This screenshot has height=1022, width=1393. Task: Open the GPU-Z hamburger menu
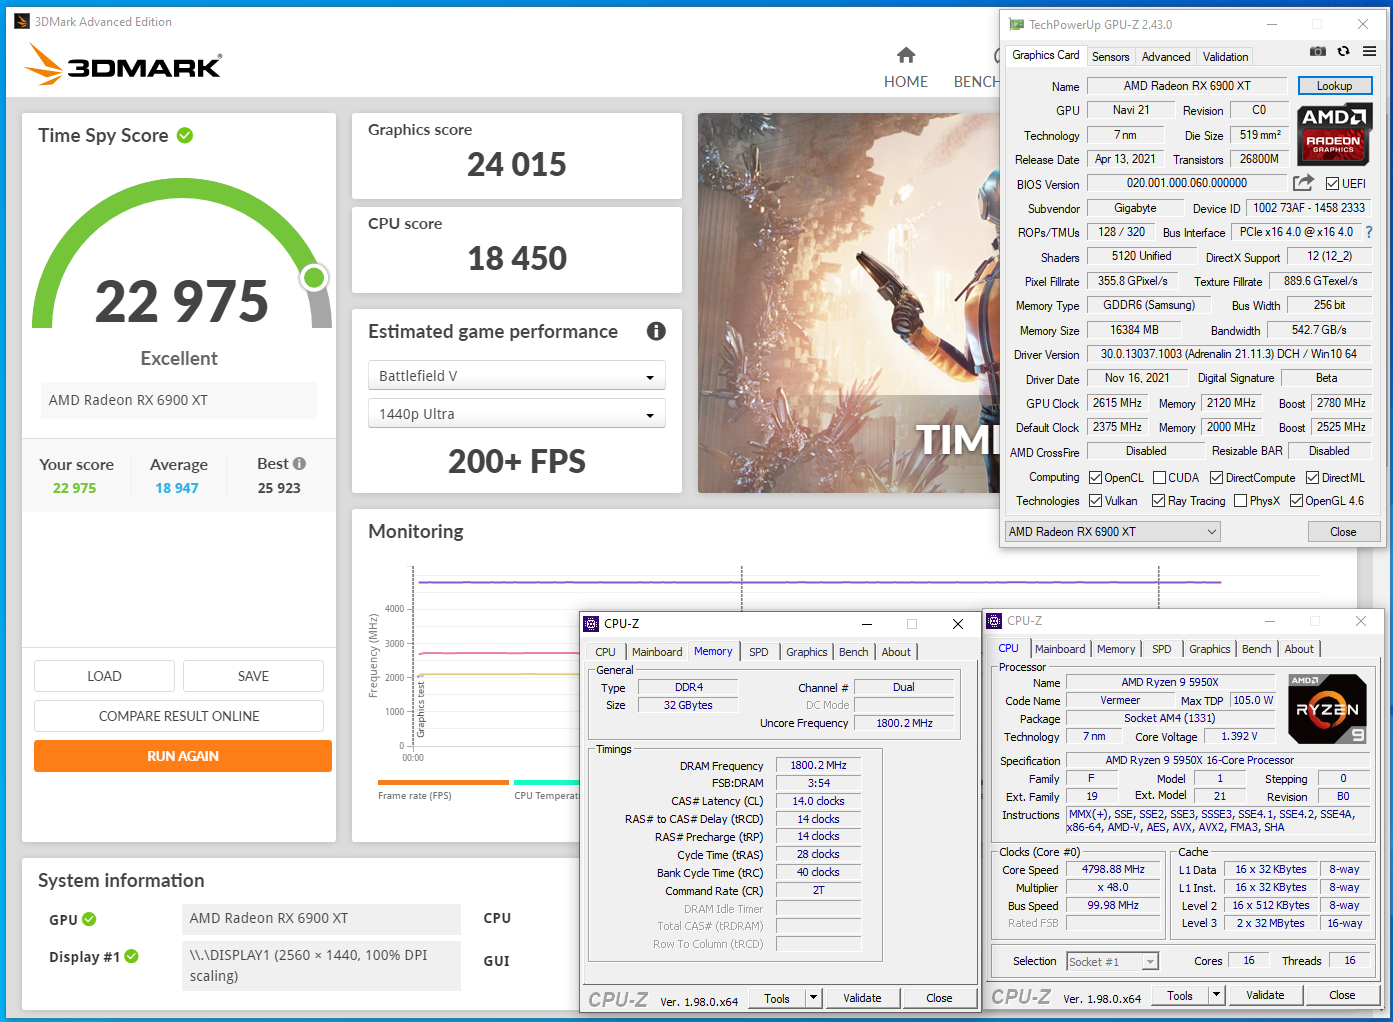tap(1369, 51)
